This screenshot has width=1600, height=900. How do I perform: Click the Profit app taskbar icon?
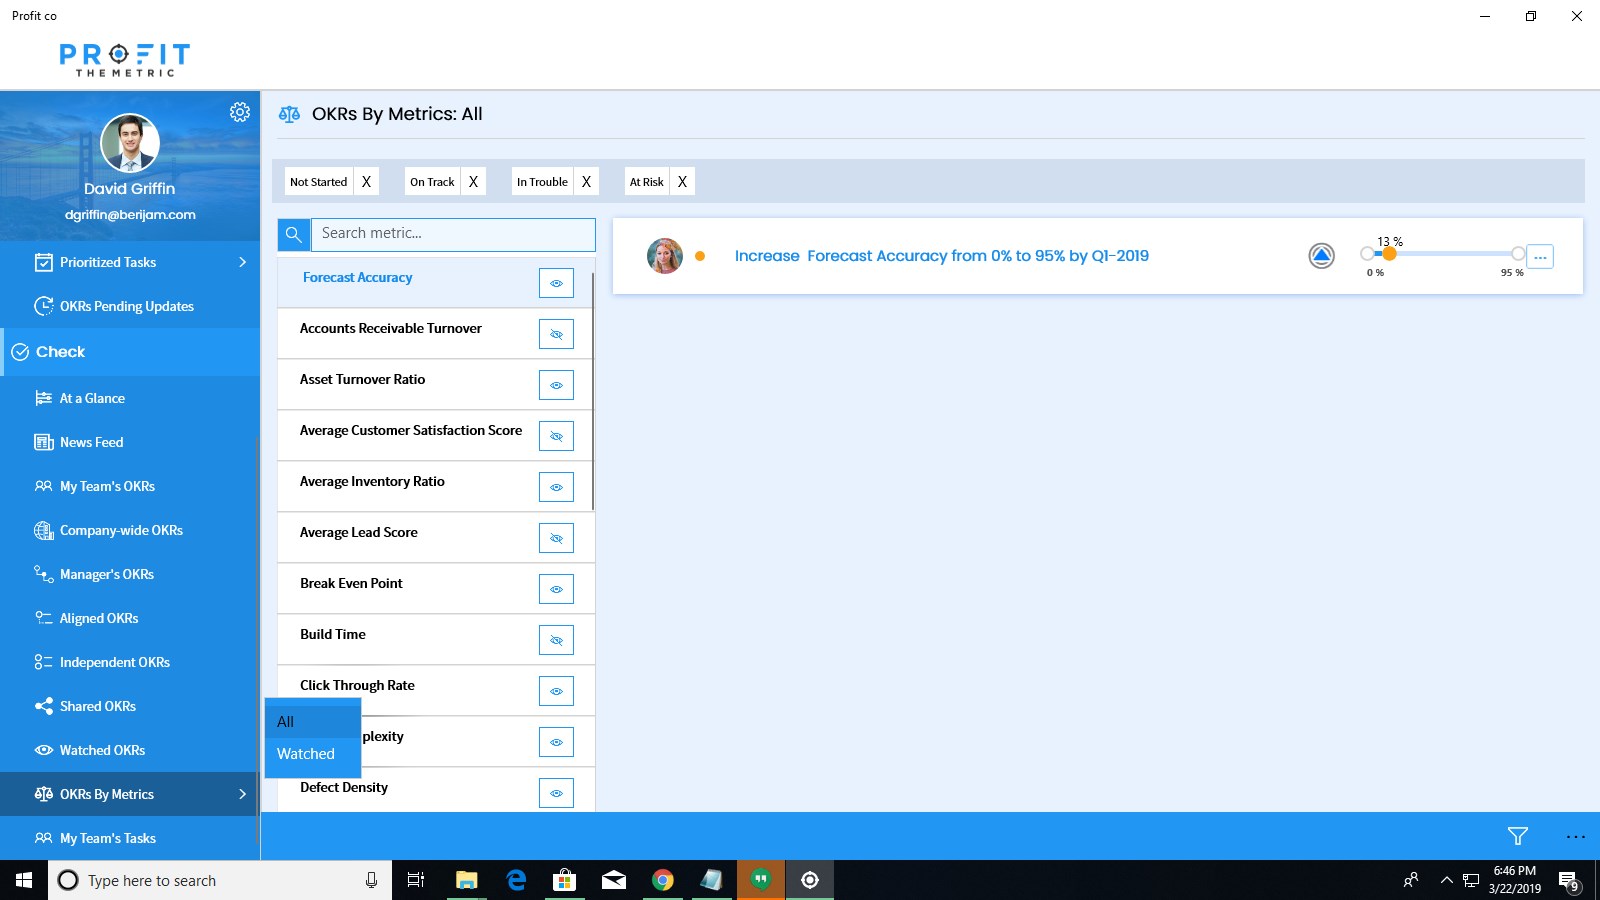coord(810,880)
